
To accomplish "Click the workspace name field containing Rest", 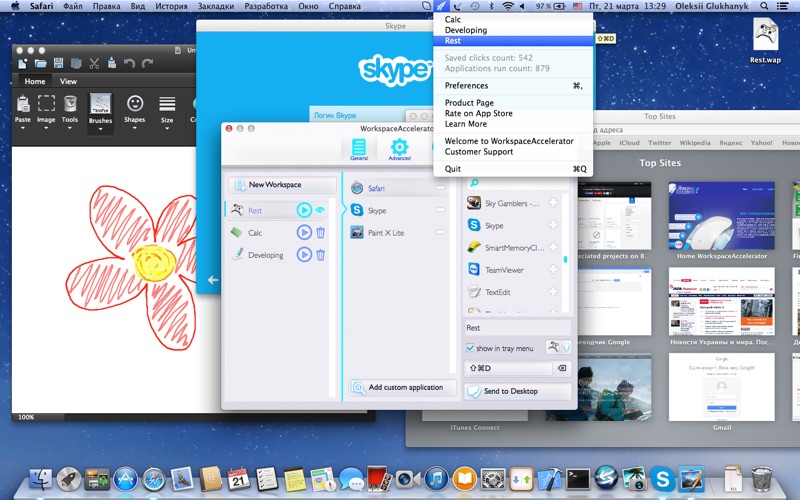I will click(x=517, y=328).
